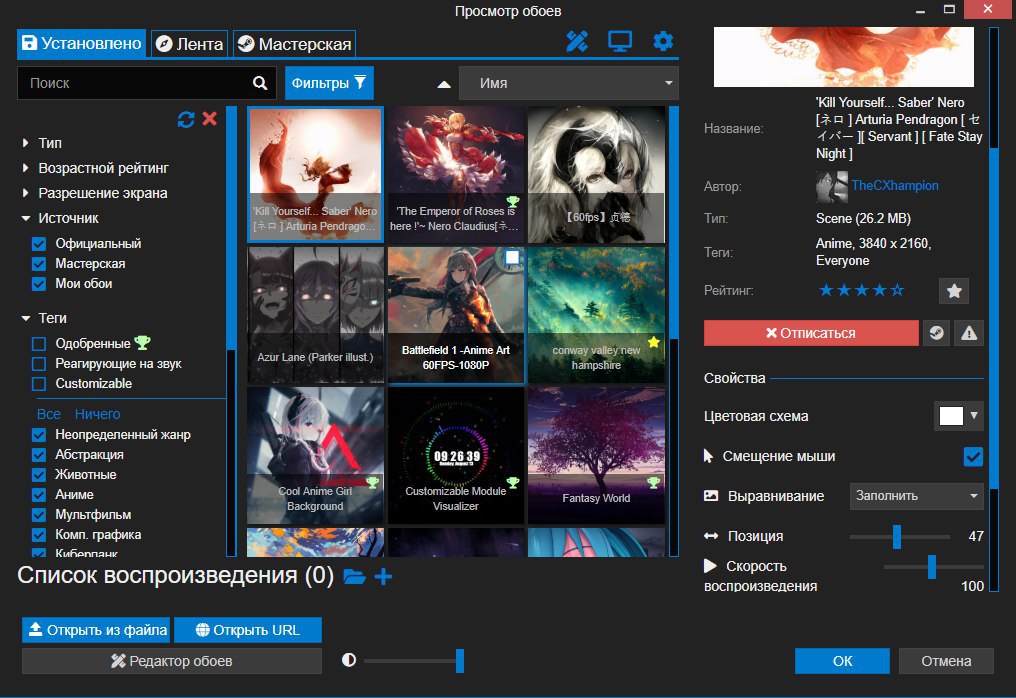The width and height of the screenshot is (1016, 698).
Task: Clear filters with the red X icon
Action: (x=209, y=119)
